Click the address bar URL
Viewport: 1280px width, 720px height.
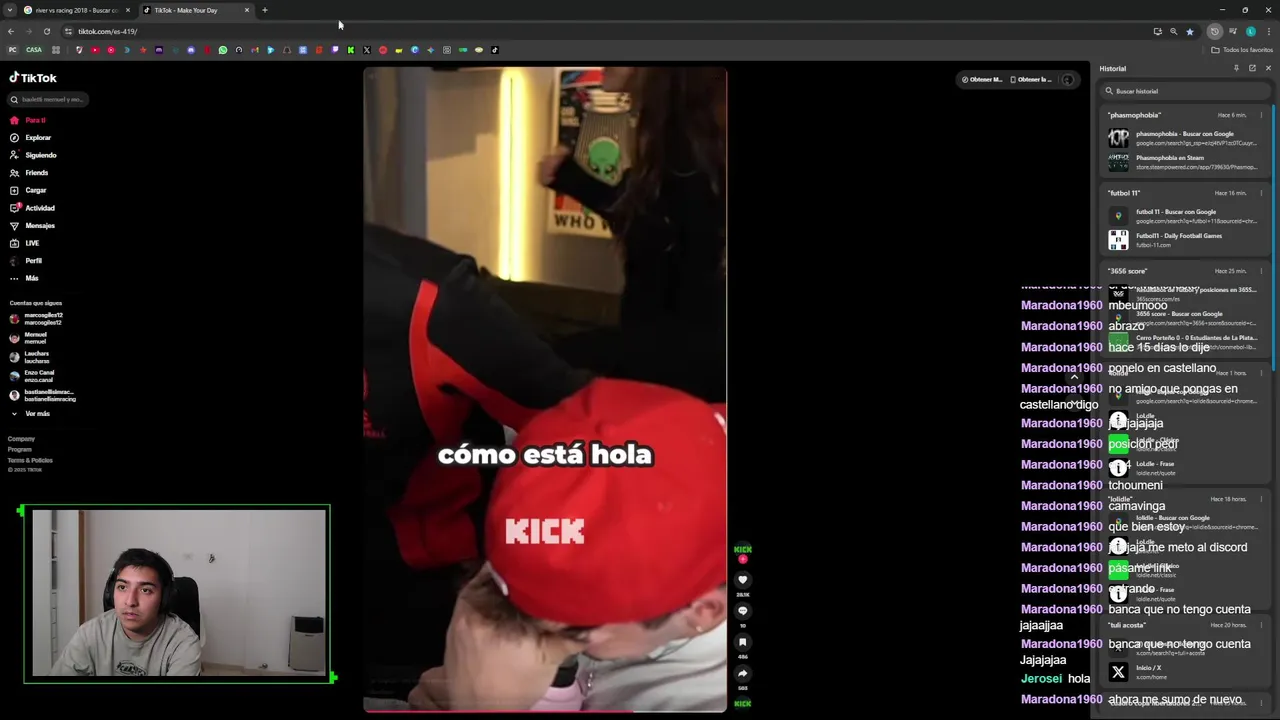tap(107, 31)
